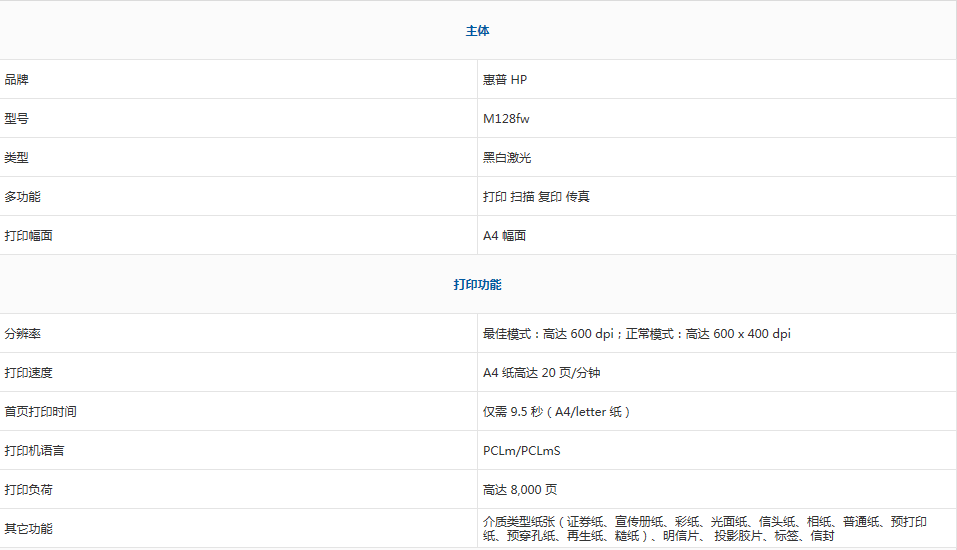Click the A4 幅面 value

pos(504,235)
